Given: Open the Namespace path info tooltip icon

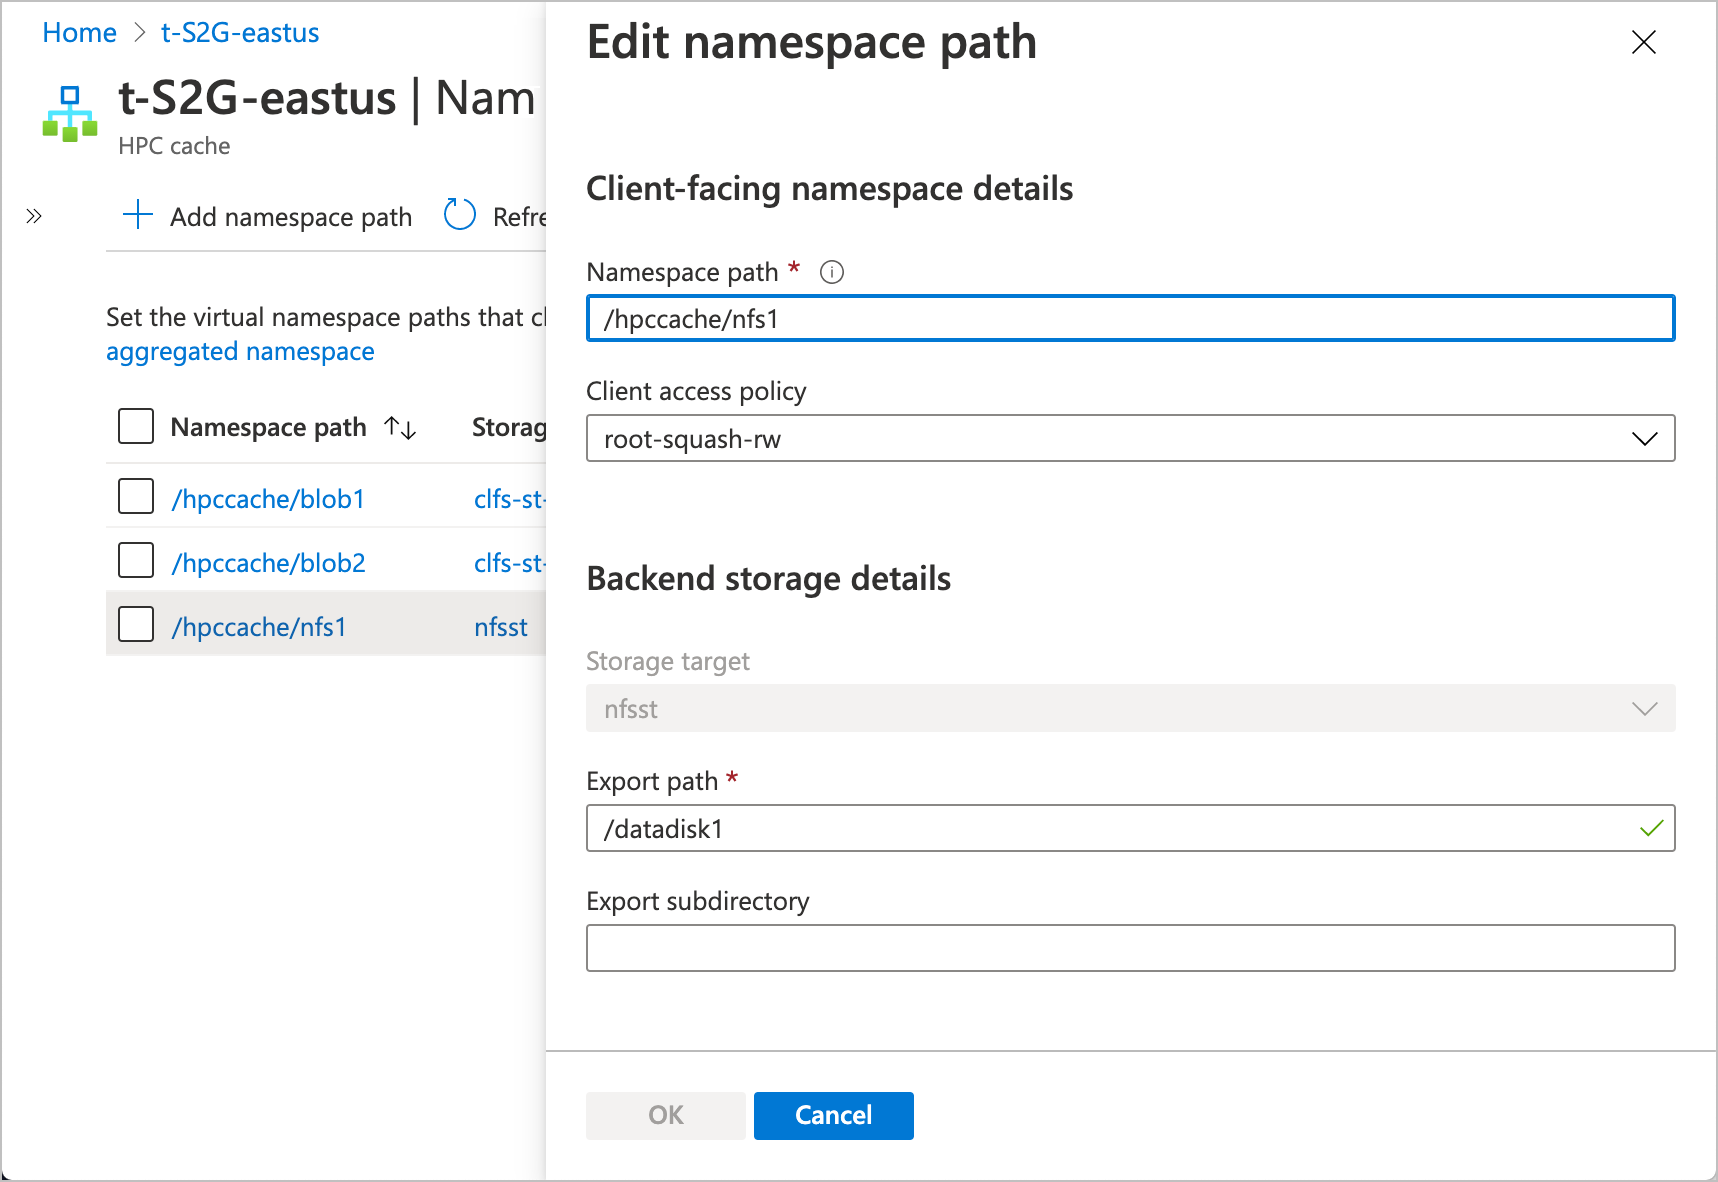Looking at the screenshot, I should 831,271.
